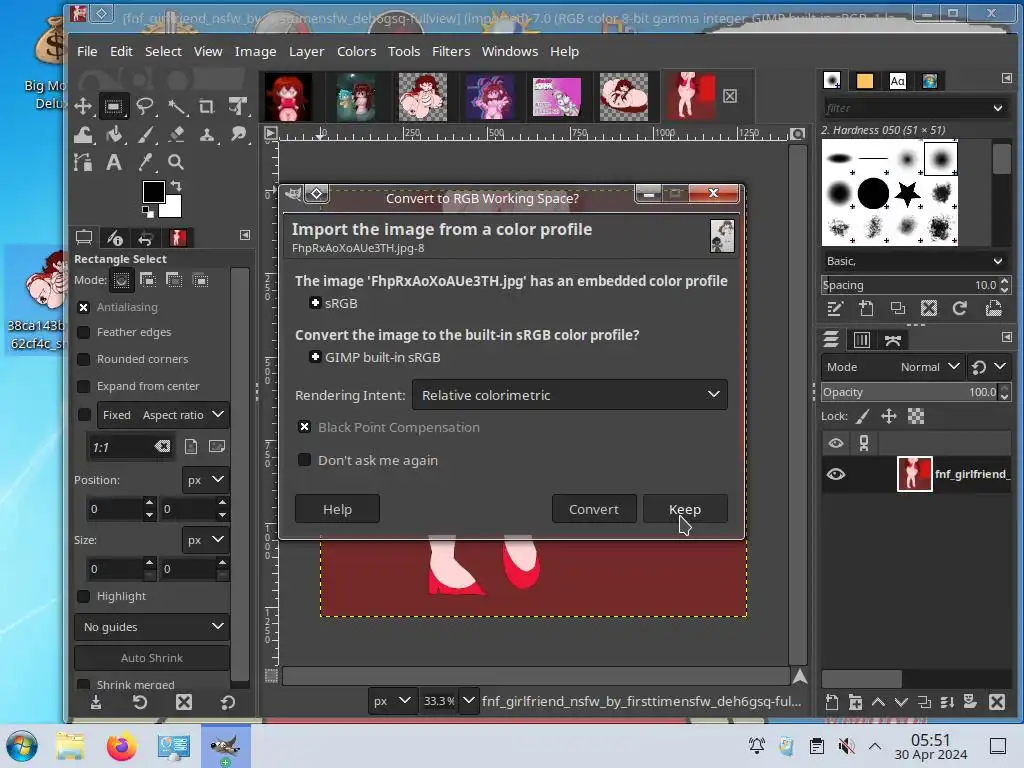This screenshot has width=1024, height=768.
Task: Select the Fuzzy Select wand tool
Action: tap(176, 106)
